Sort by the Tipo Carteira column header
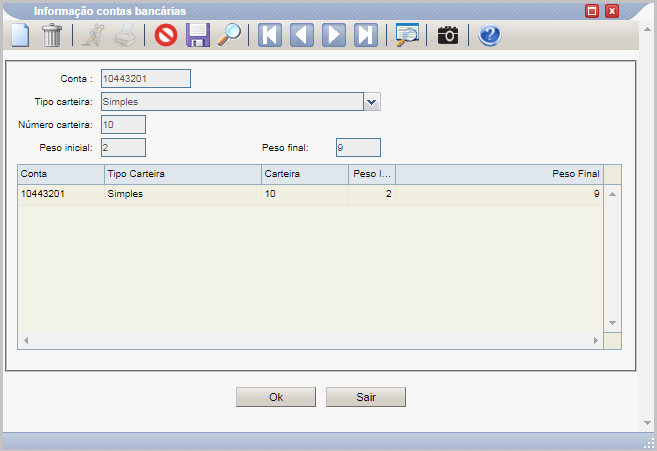657x451 pixels. (183, 174)
